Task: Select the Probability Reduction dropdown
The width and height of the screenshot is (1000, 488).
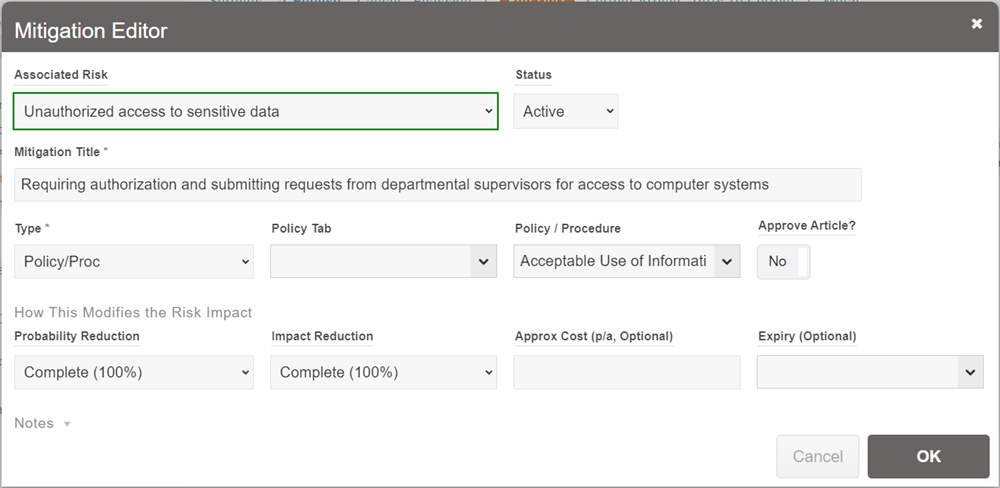Action: 134,373
